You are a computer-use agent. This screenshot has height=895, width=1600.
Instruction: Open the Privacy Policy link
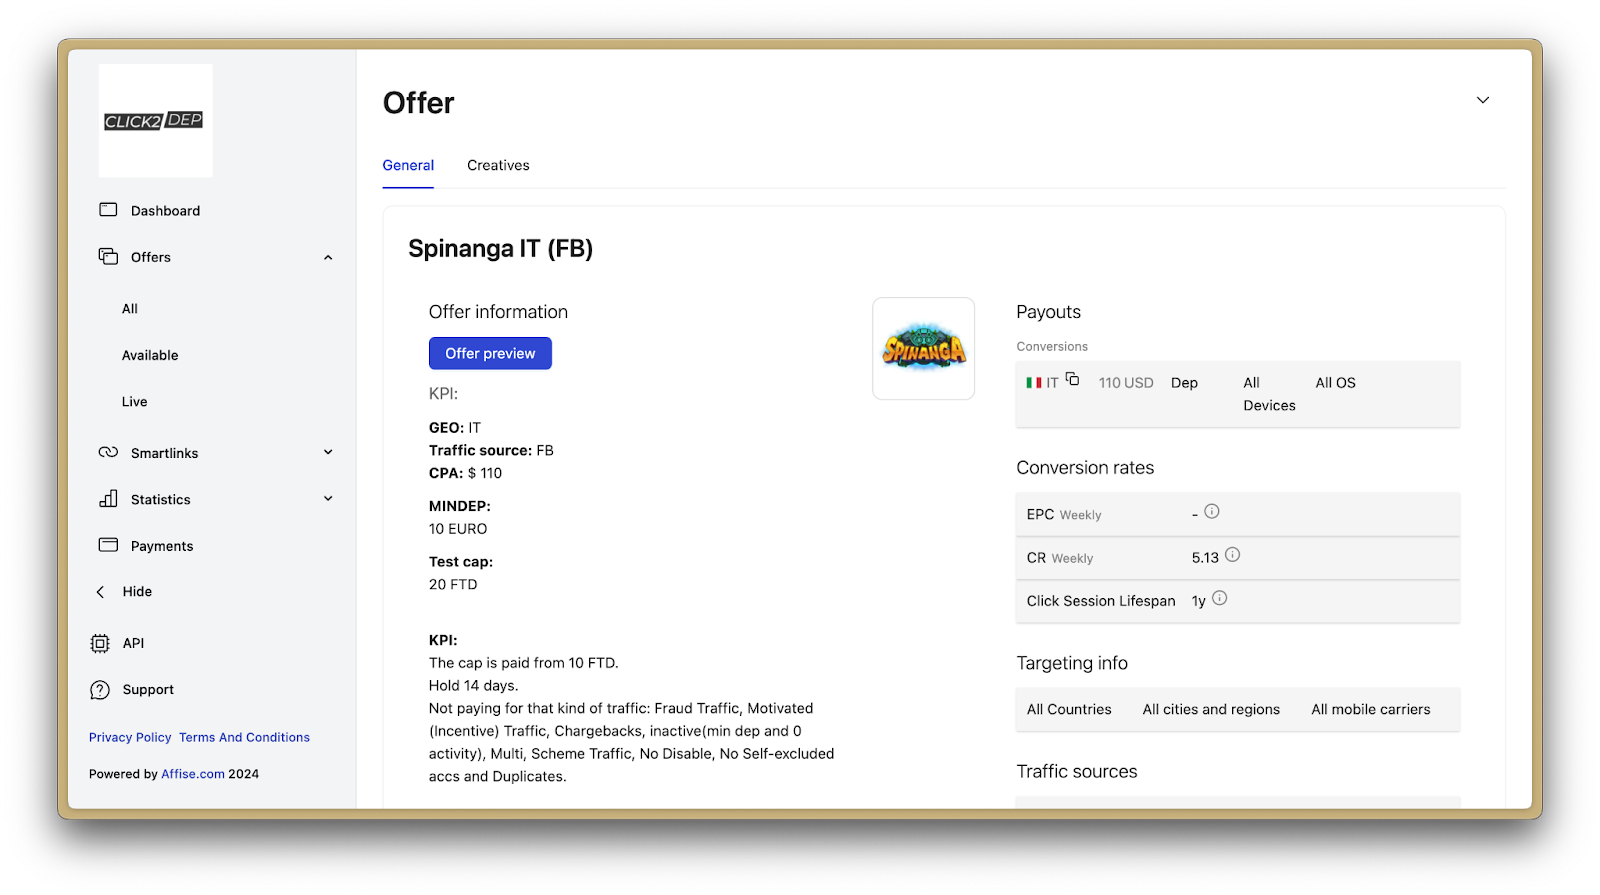pyautogui.click(x=130, y=737)
